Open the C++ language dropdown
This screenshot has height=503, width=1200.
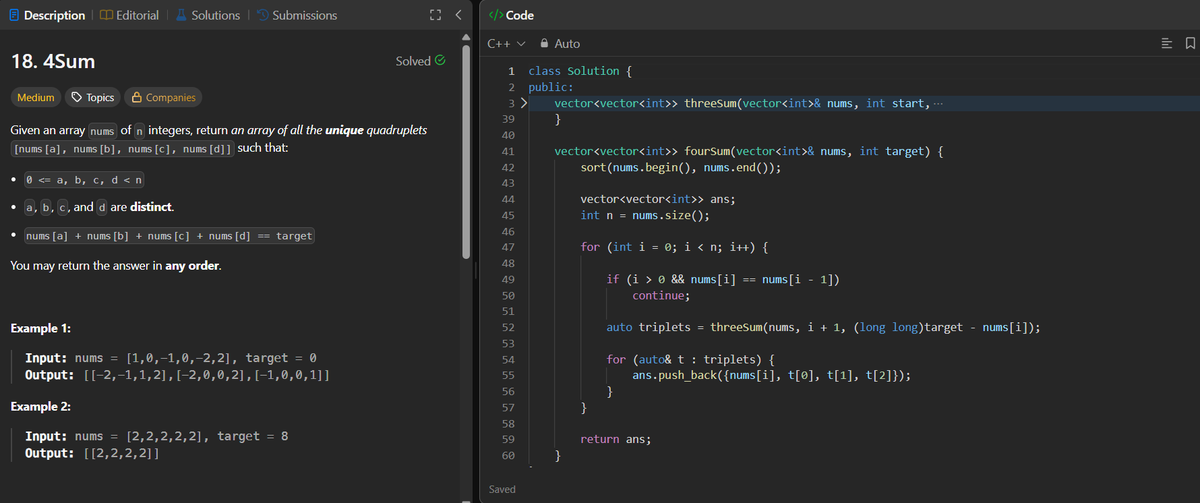coord(506,44)
